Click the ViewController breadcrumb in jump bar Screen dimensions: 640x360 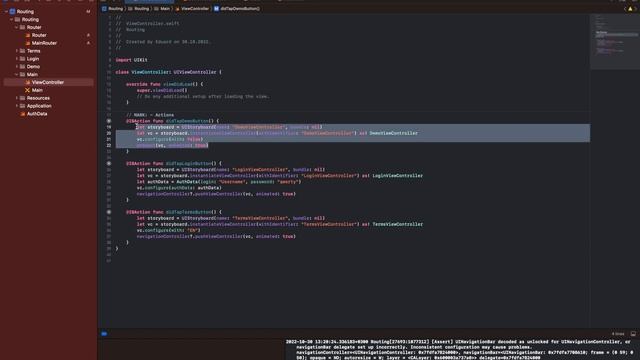[x=192, y=9]
